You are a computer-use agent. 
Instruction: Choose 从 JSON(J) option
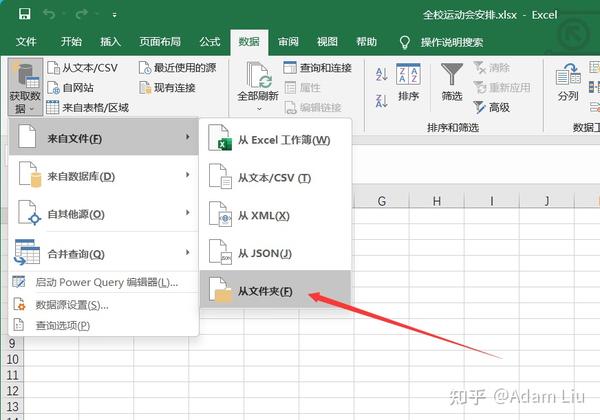pyautogui.click(x=276, y=253)
